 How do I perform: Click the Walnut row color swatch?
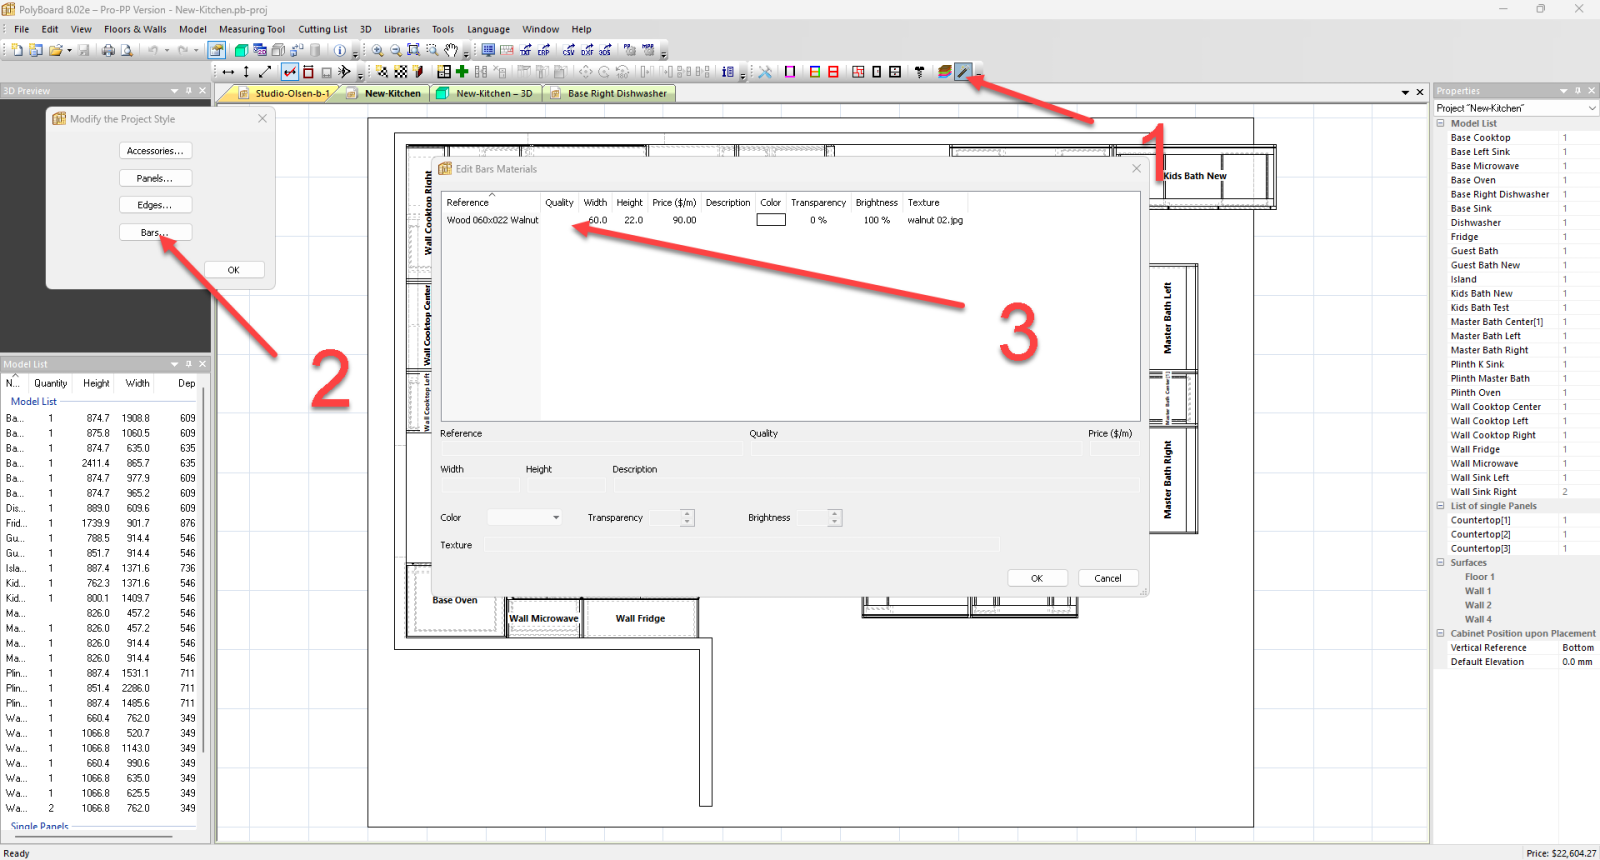770,220
